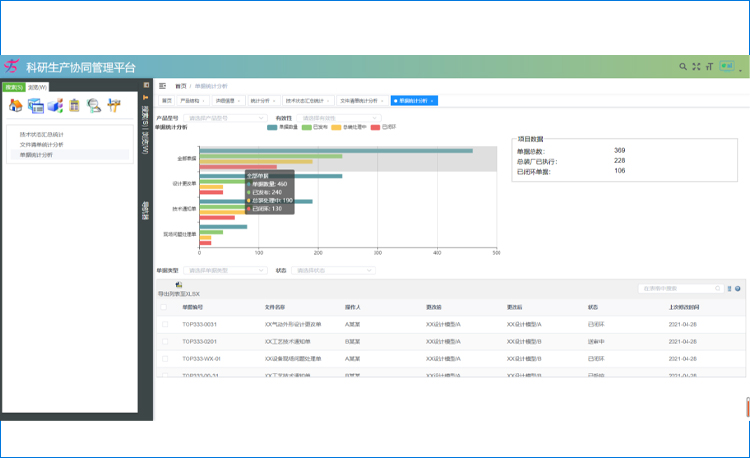This screenshot has height=458, width=750.
Task: Toggle the 总装处理中 yellow legend swatch
Action: pos(337,127)
